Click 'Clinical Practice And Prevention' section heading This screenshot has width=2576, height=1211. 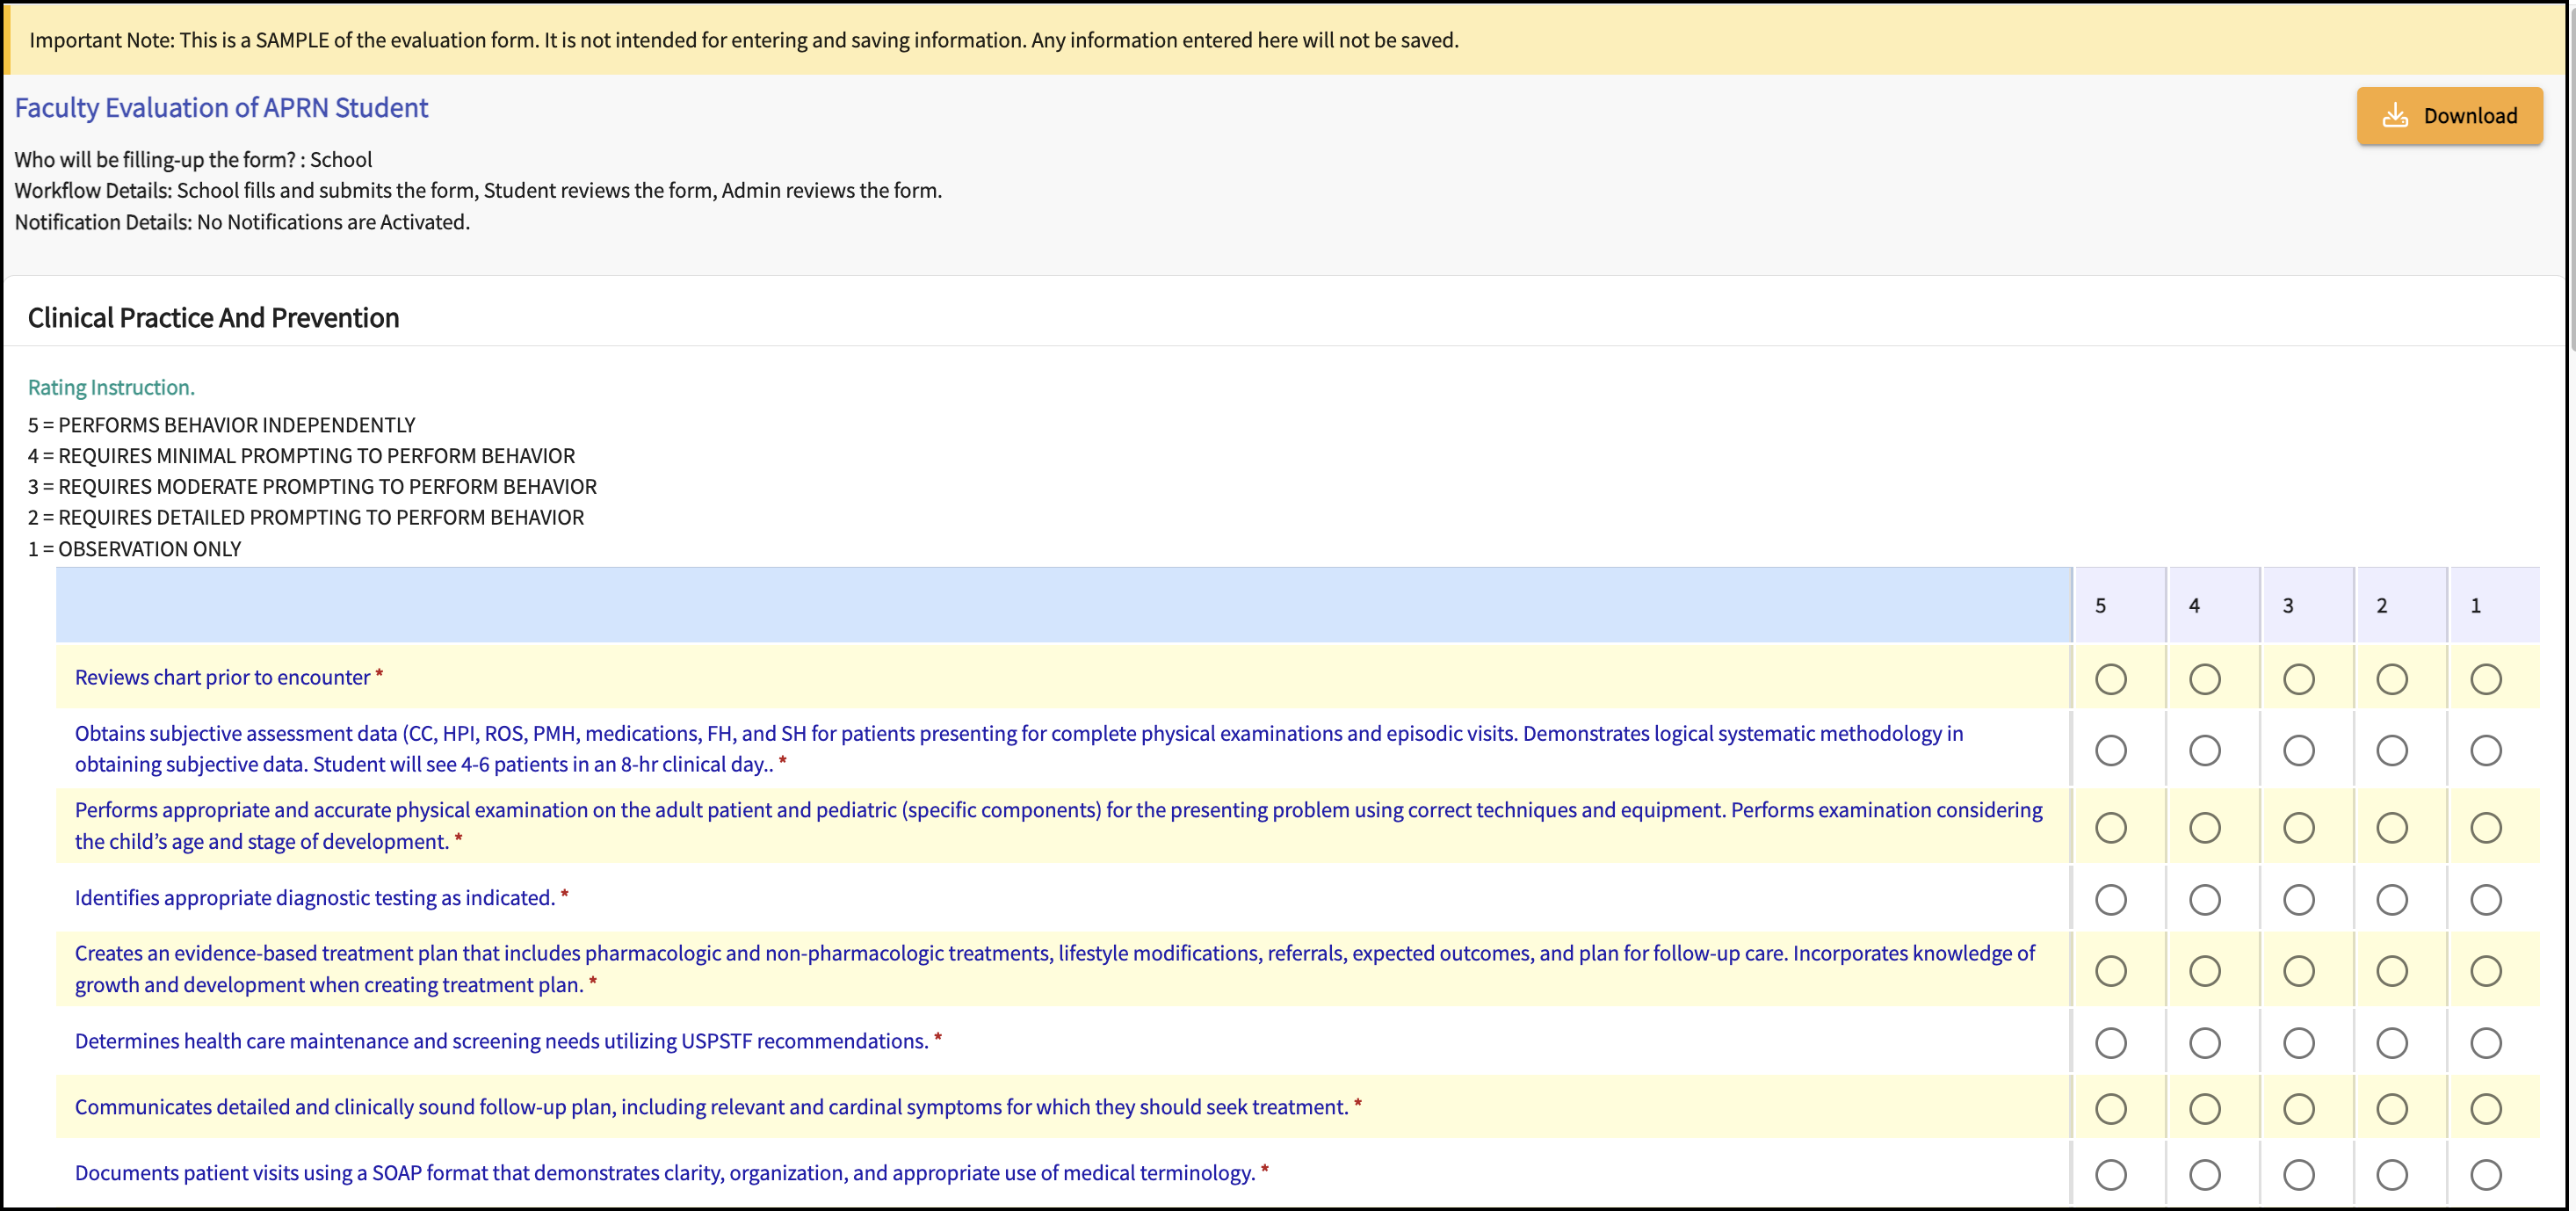coord(213,318)
